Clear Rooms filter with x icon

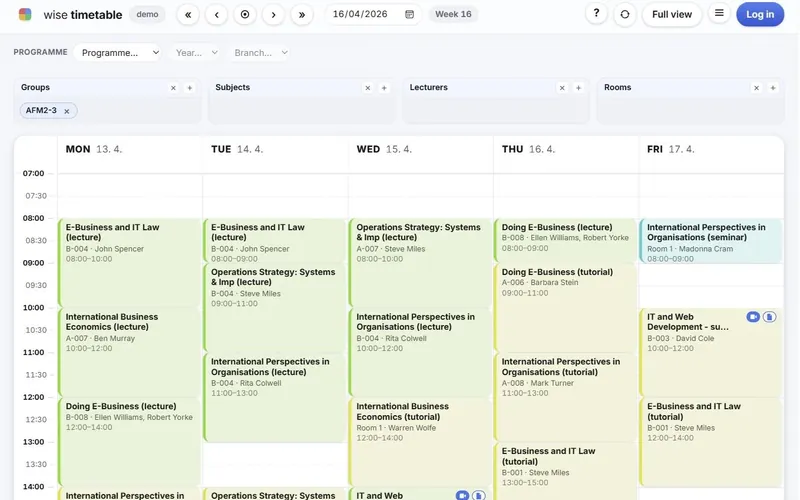pyautogui.click(x=757, y=88)
